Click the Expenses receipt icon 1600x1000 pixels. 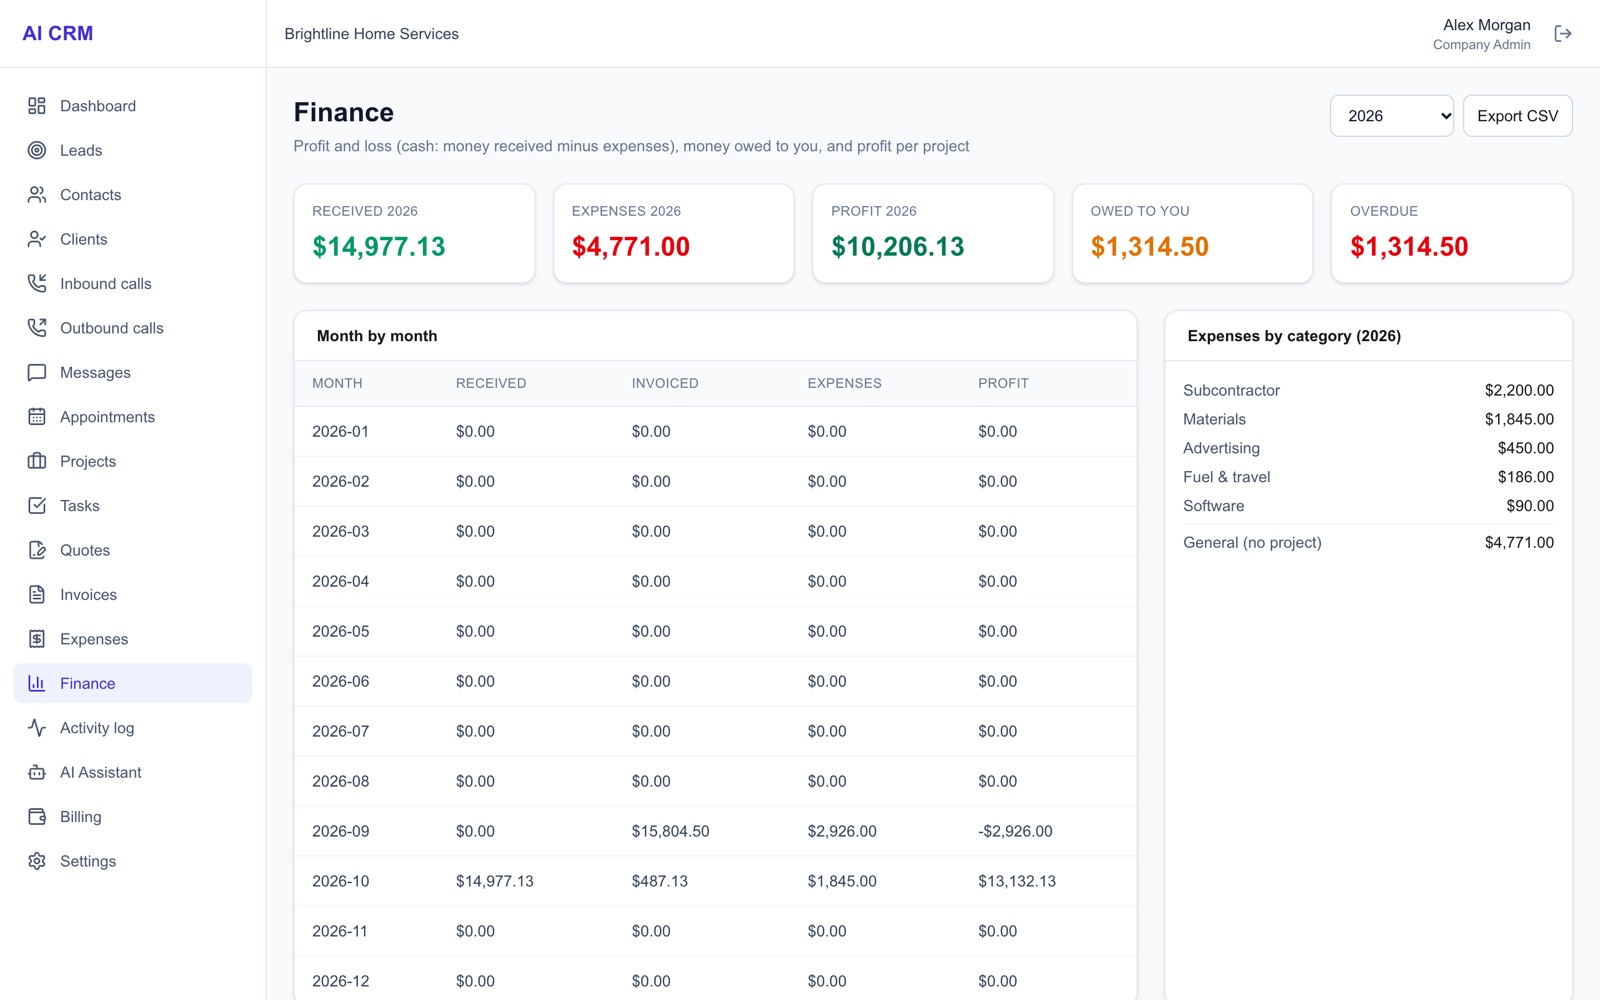tap(37, 639)
